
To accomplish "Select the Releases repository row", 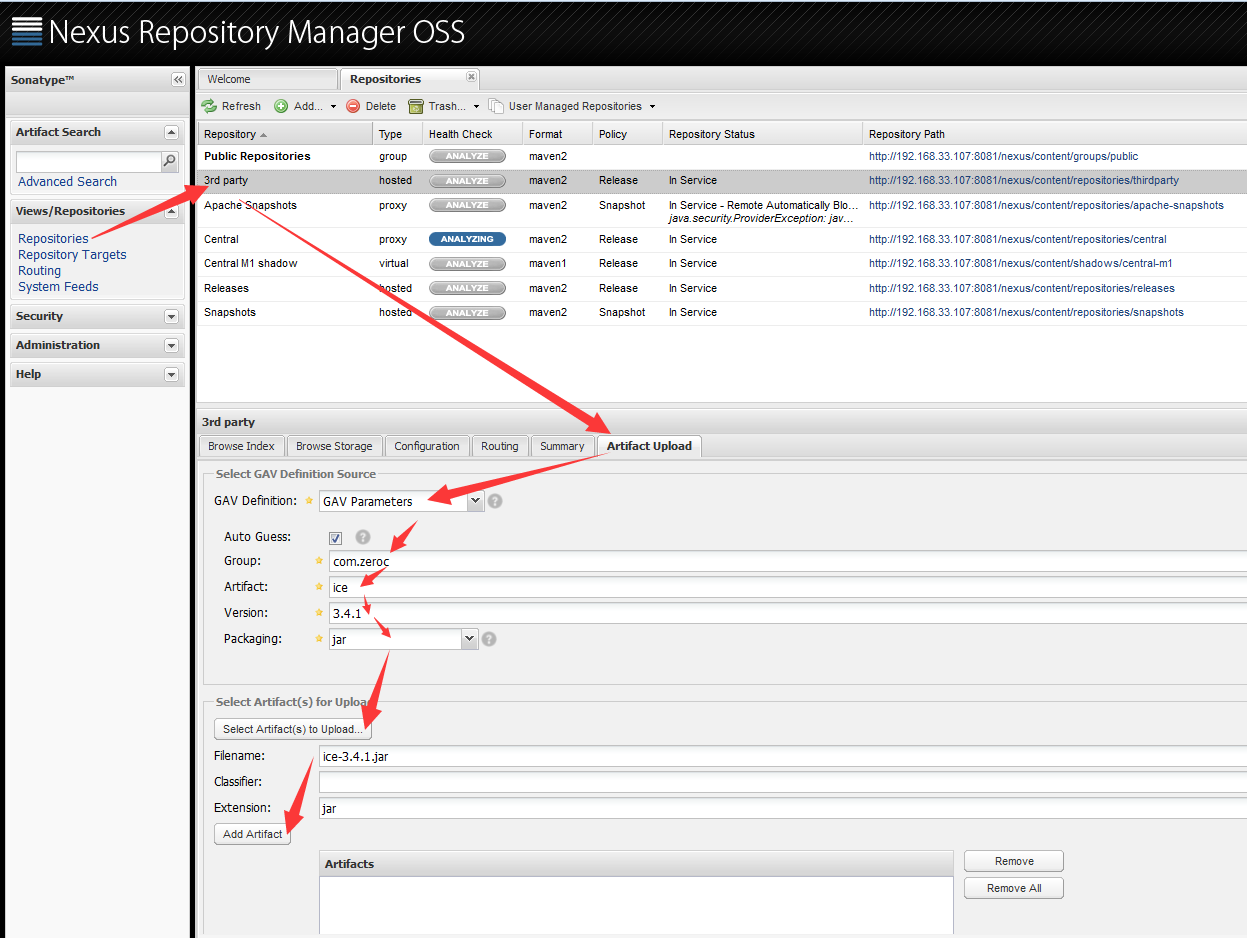I will [x=722, y=288].
